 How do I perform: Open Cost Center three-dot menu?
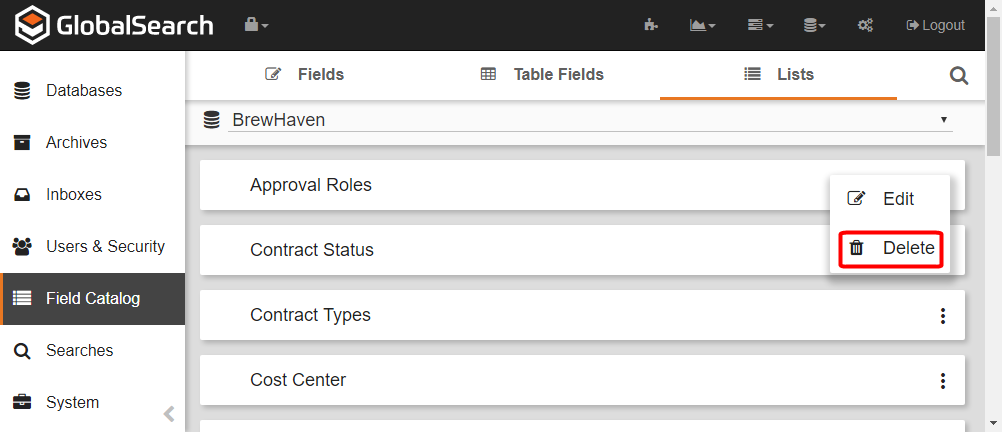point(942,381)
